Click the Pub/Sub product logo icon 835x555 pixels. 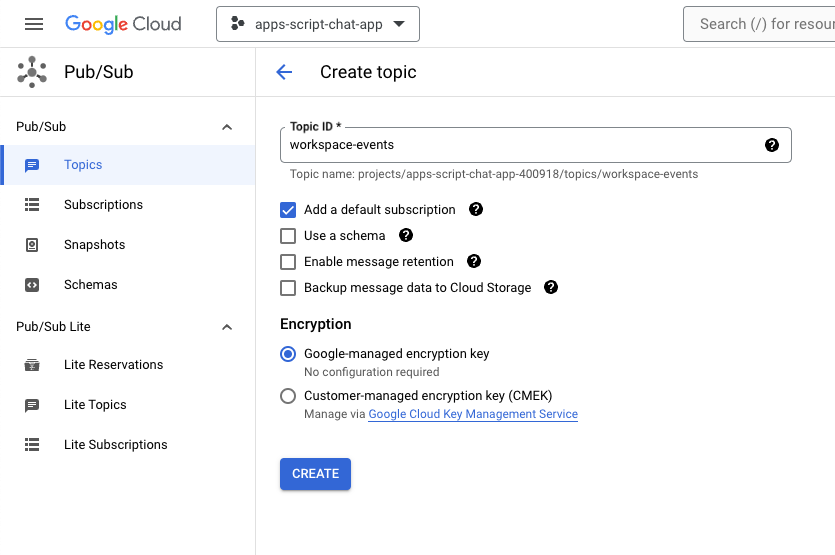32,72
